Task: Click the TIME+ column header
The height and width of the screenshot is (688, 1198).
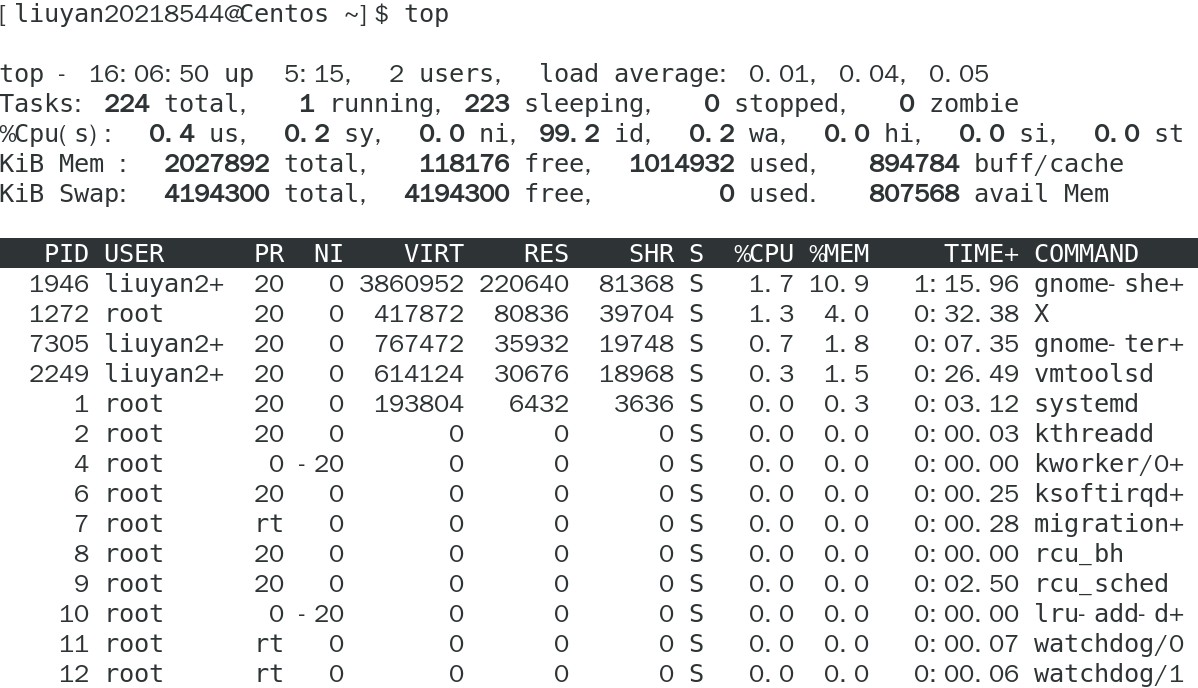Action: tap(981, 254)
